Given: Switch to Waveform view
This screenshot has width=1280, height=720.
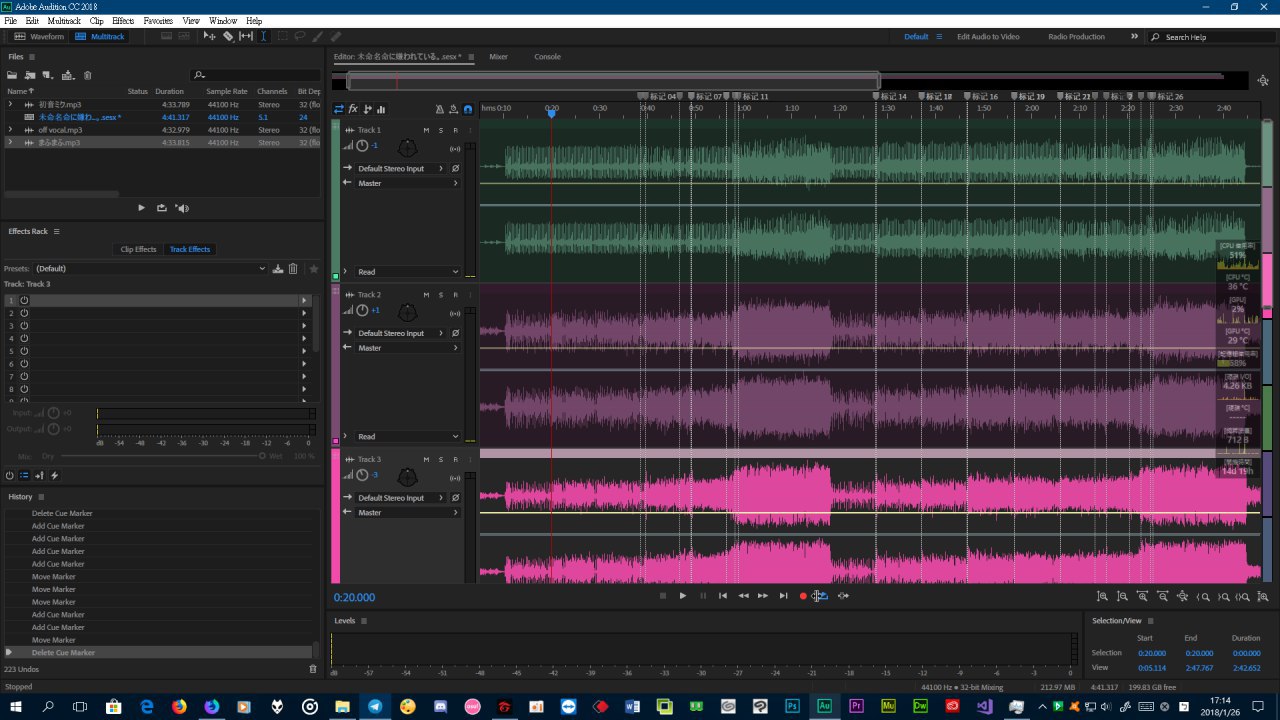Looking at the screenshot, I should (39, 36).
